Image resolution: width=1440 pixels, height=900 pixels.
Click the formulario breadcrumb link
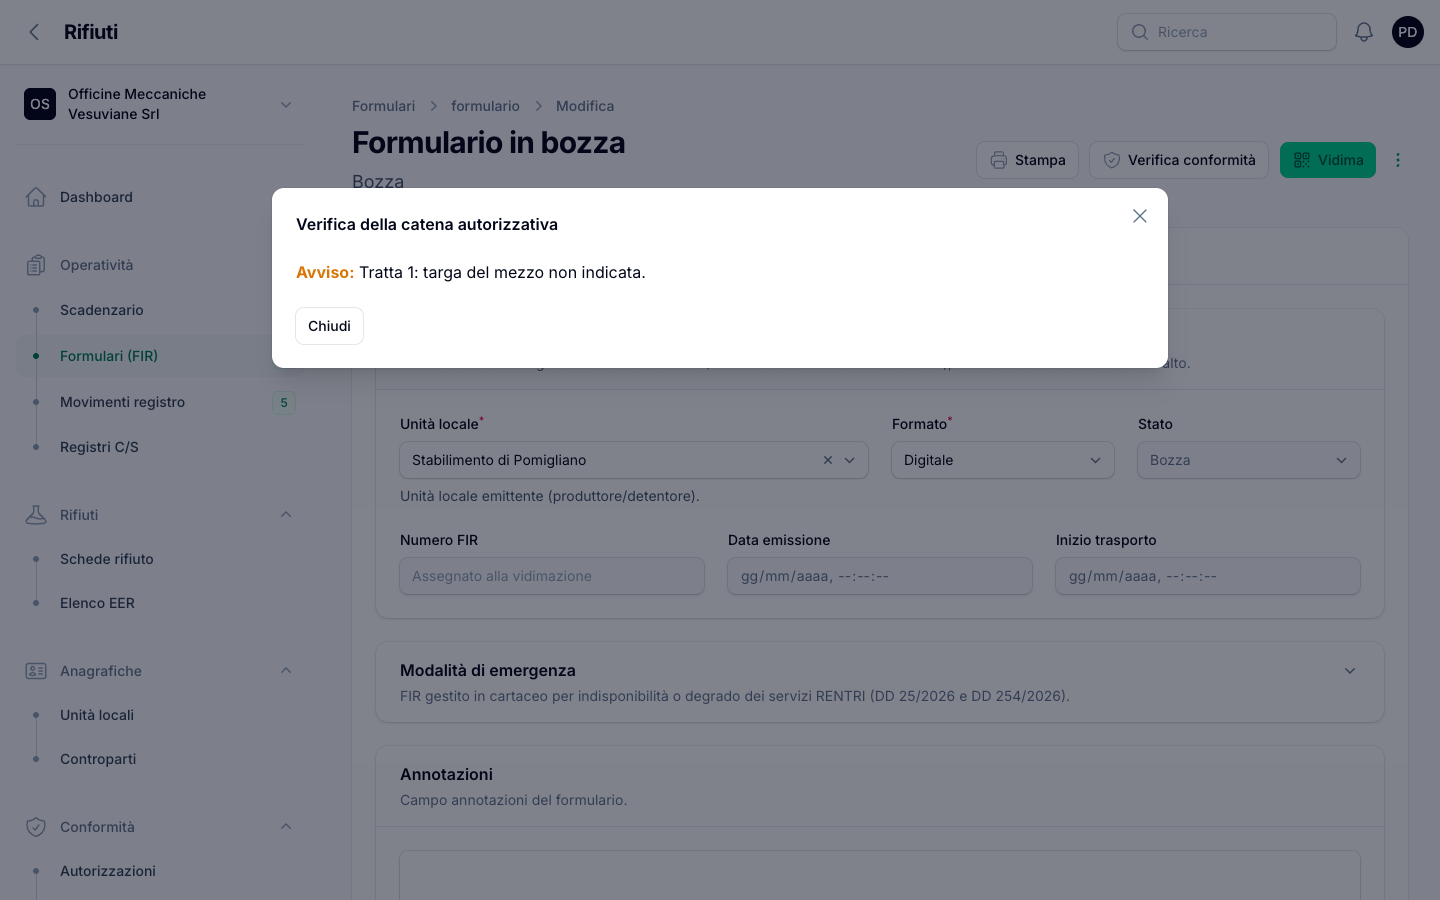485,106
